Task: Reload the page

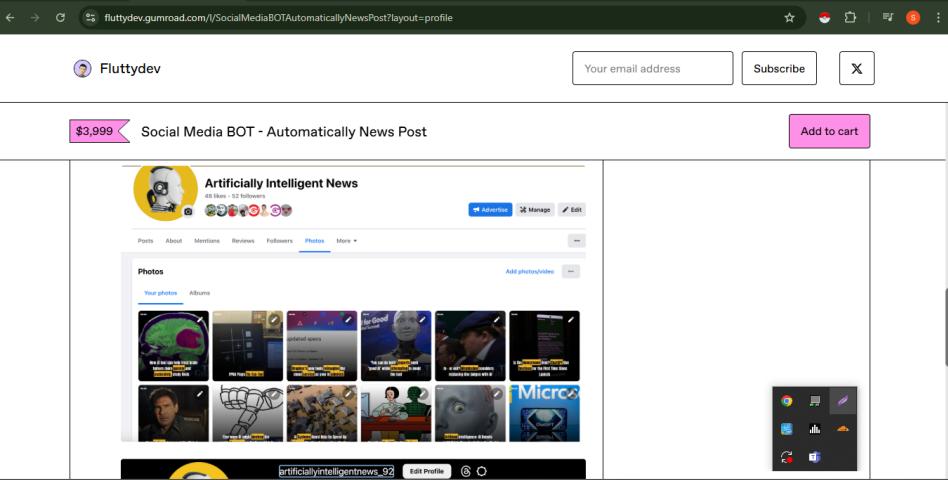Action: (60, 17)
